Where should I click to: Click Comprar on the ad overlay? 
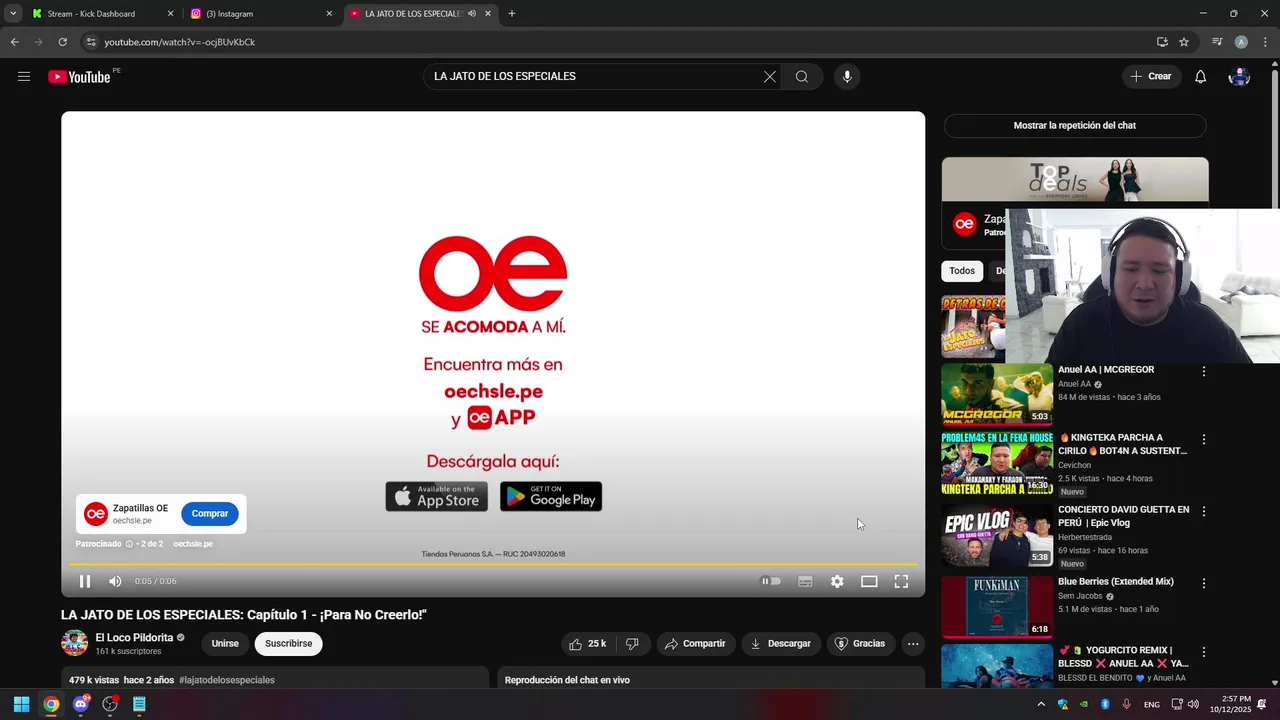coord(210,514)
